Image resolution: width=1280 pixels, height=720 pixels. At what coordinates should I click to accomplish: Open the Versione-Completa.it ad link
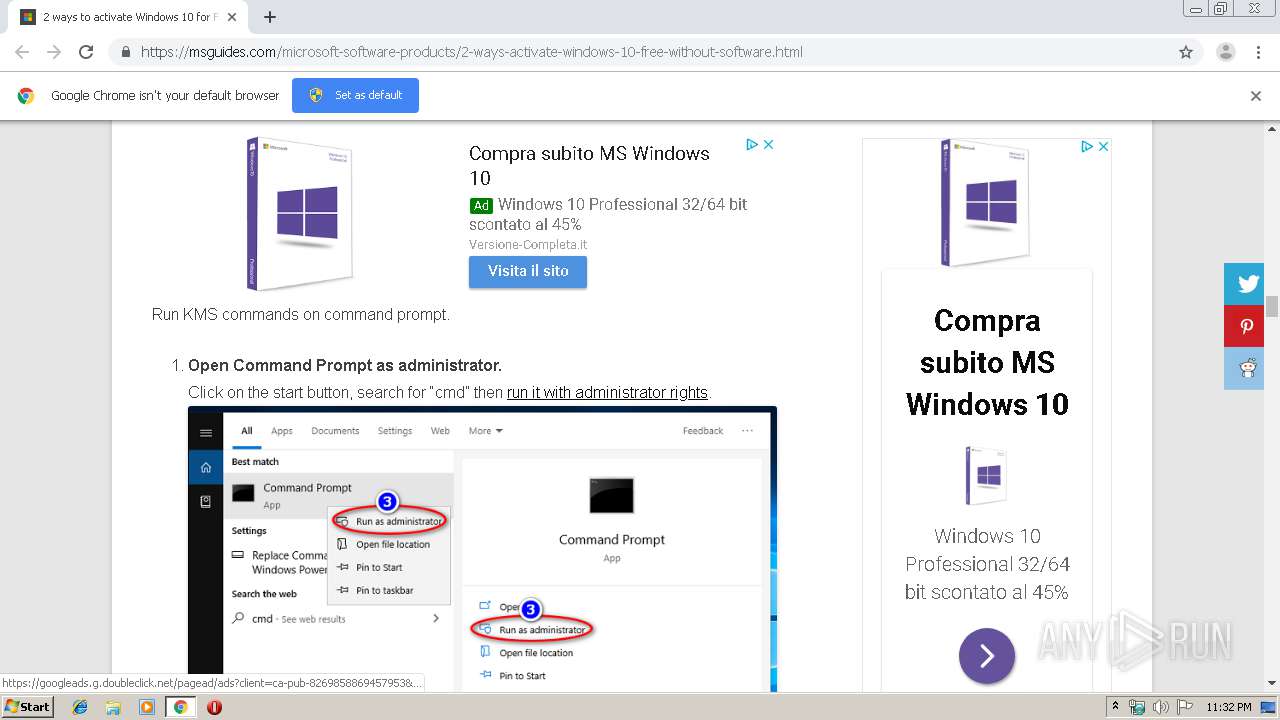coord(528,245)
